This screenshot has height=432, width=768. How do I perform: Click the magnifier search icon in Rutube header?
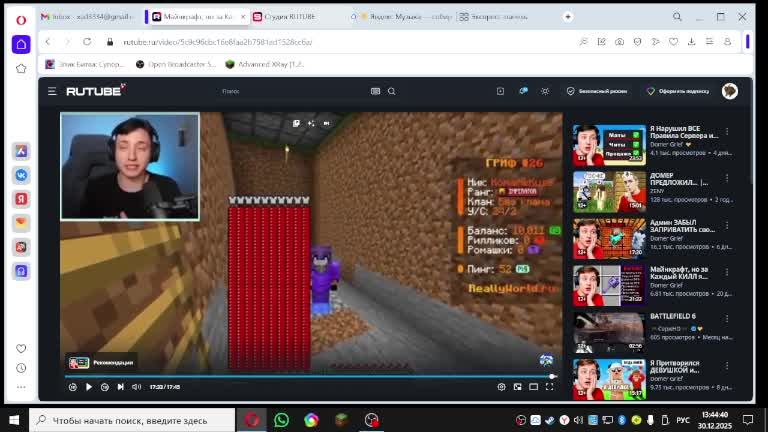pos(391,91)
